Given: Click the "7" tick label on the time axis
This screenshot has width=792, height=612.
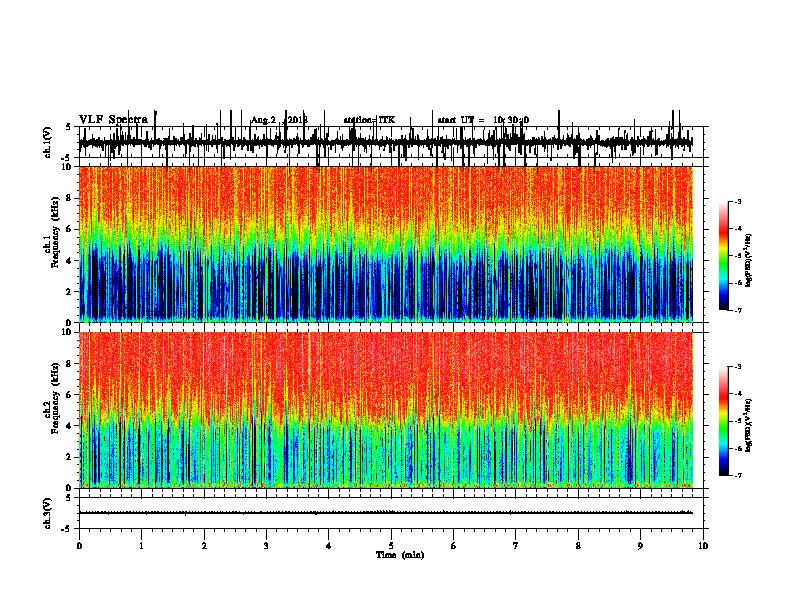Looking at the screenshot, I should coord(516,546).
